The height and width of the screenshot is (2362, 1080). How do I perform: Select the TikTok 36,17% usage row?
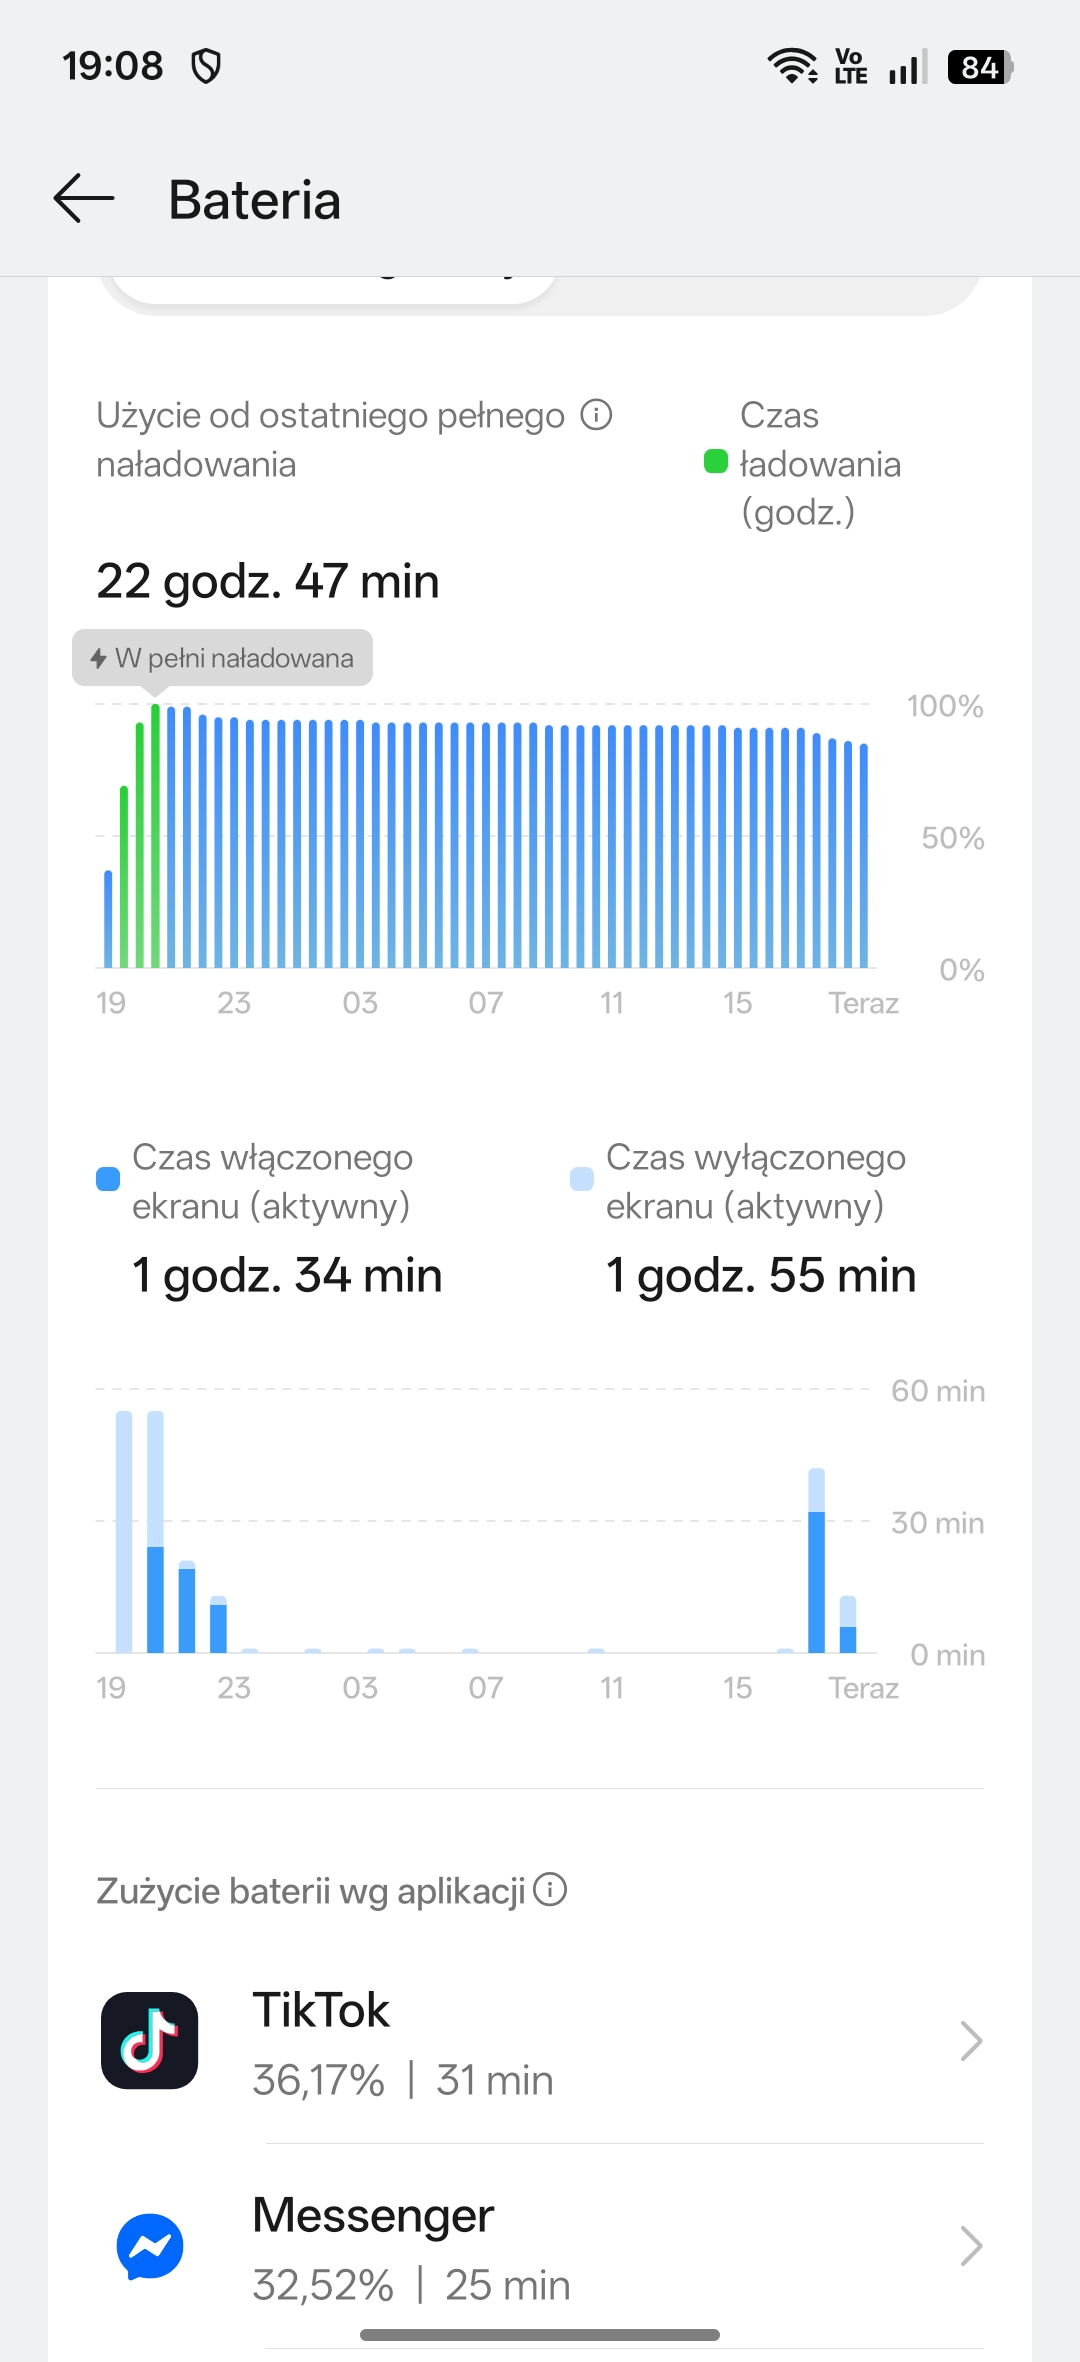tap(540, 2042)
